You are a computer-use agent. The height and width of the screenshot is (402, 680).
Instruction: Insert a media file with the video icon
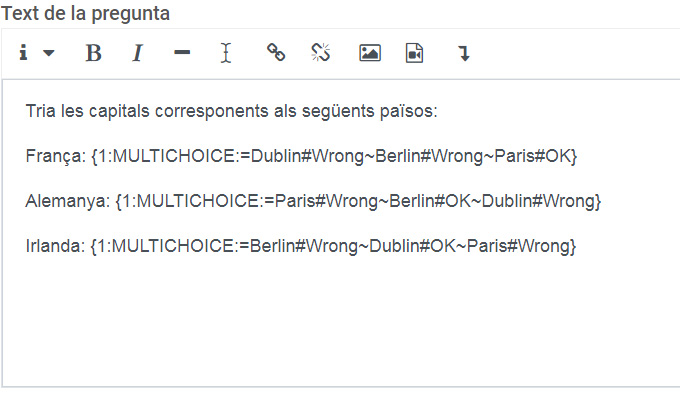(415, 54)
